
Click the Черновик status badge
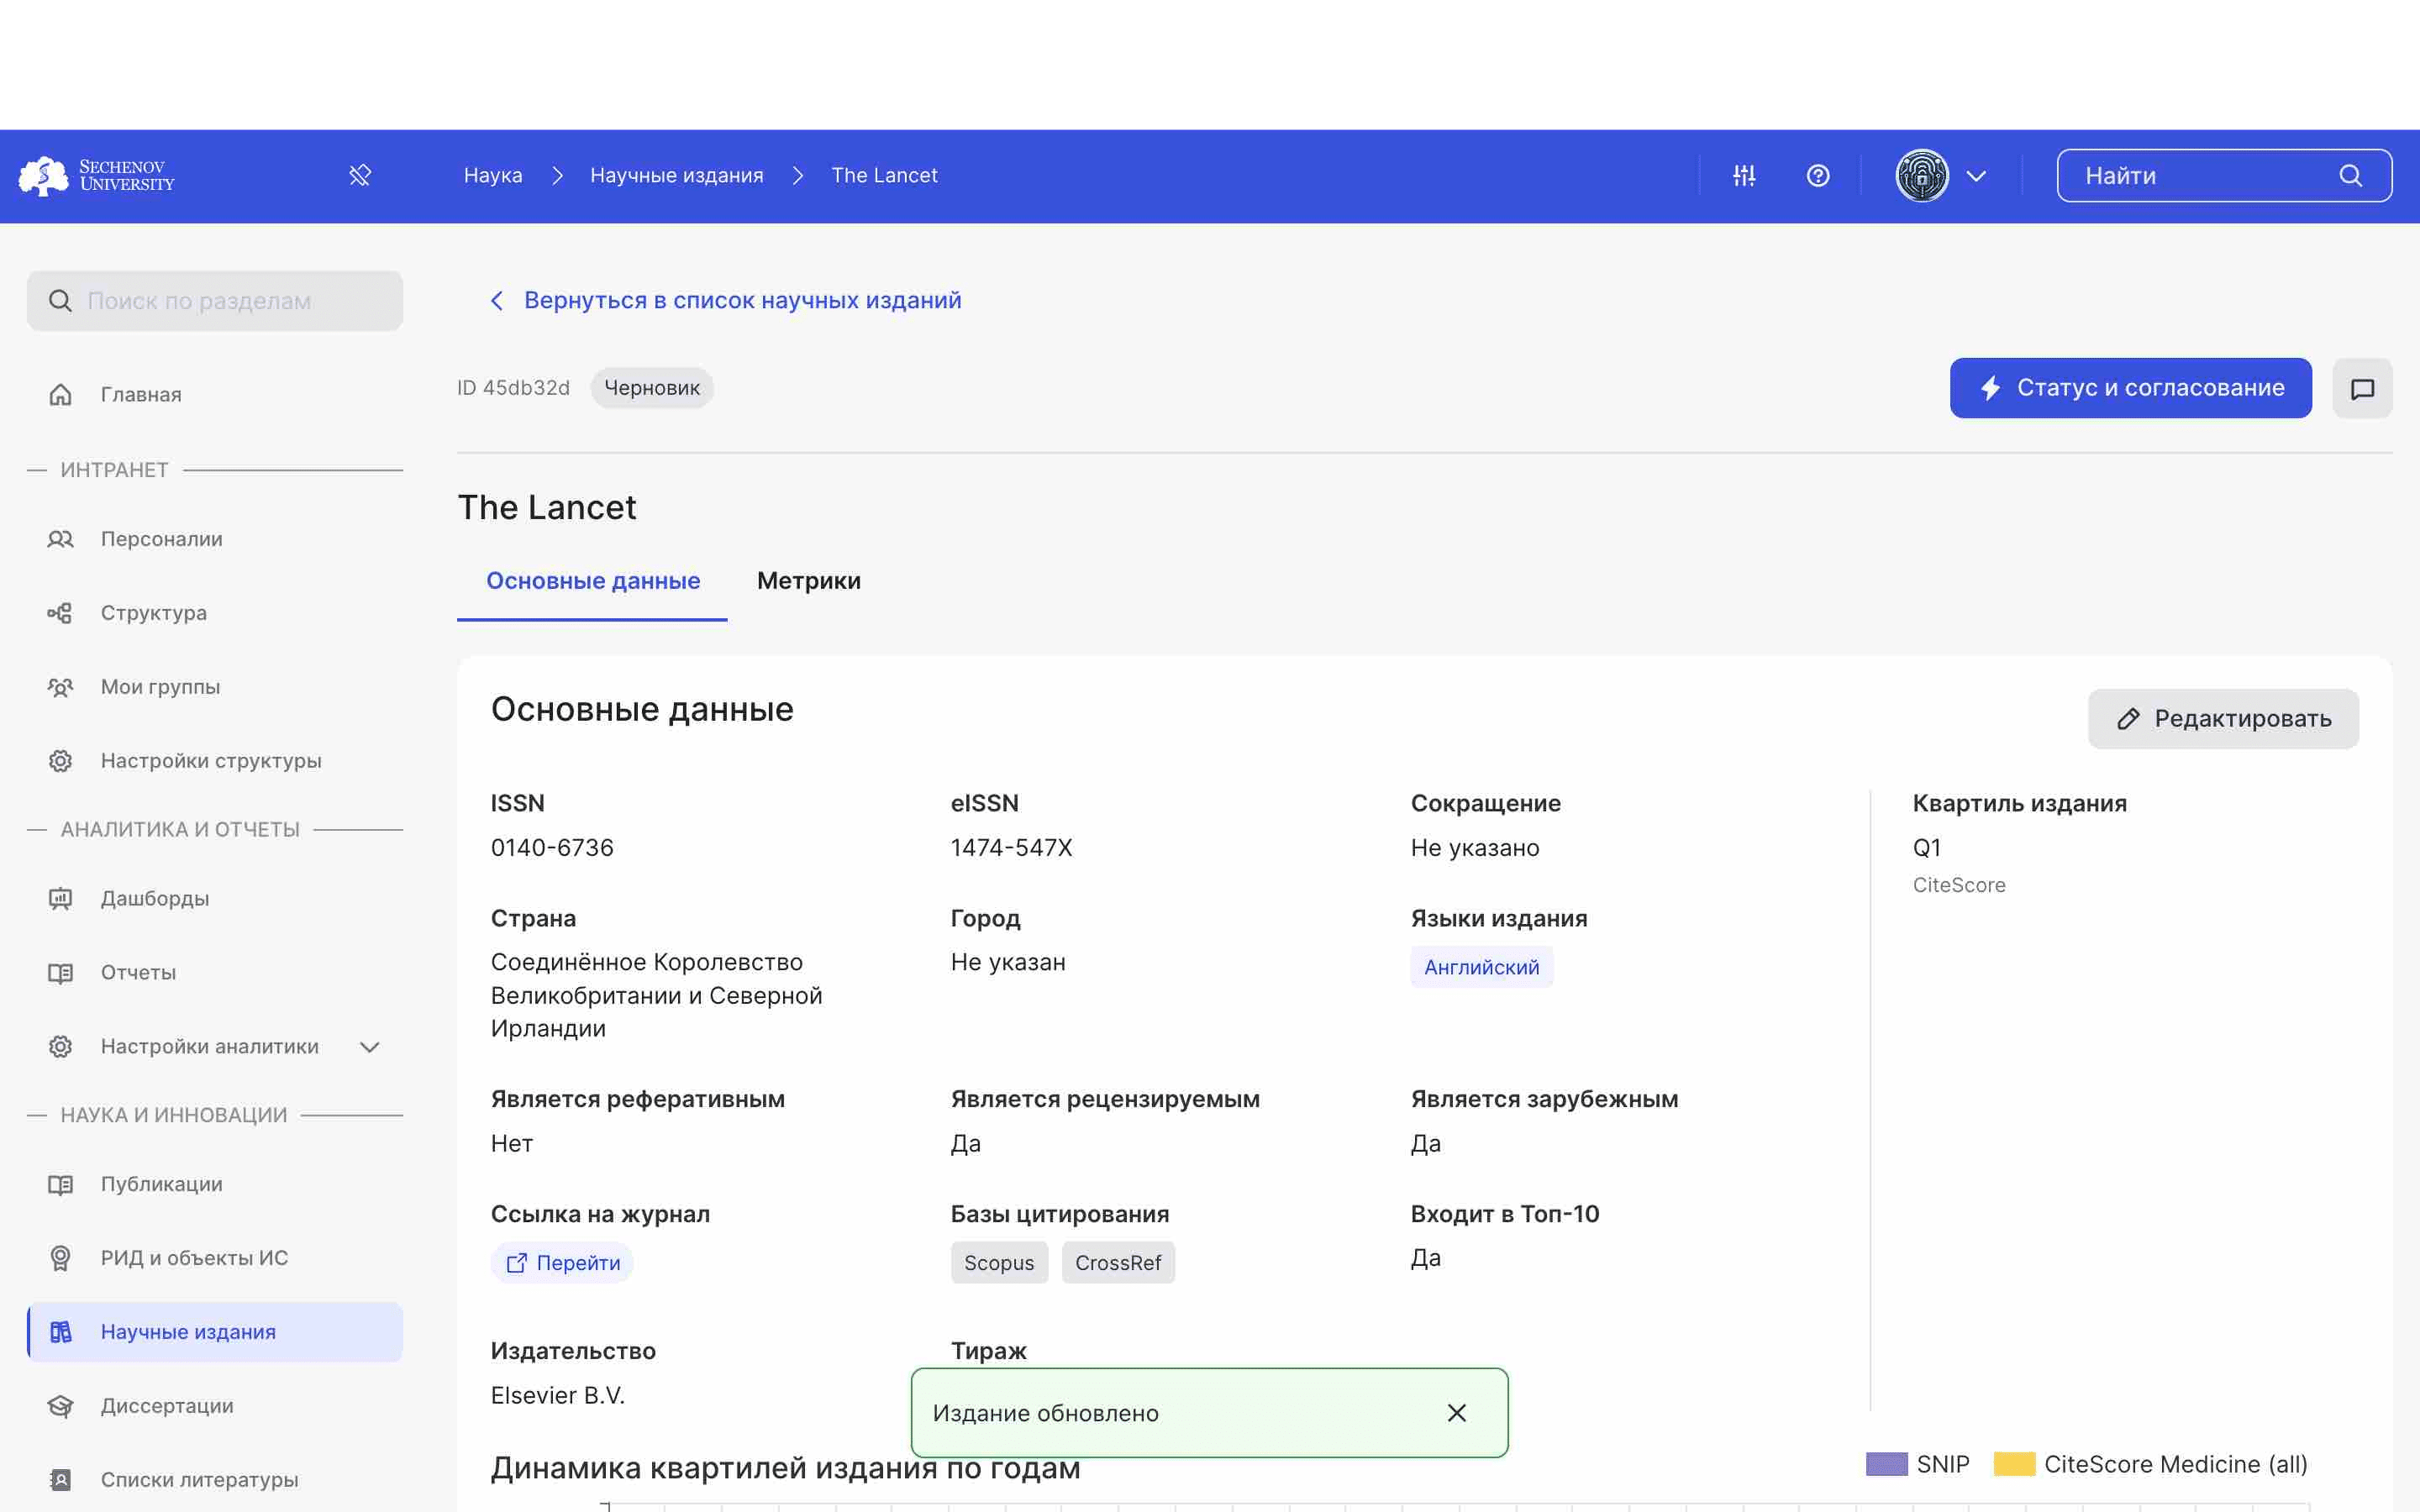[652, 388]
